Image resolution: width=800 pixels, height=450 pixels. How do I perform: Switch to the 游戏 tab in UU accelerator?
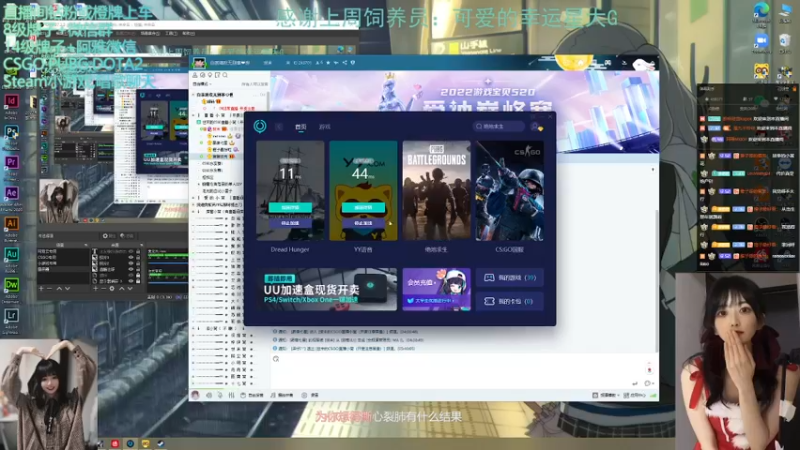click(324, 127)
